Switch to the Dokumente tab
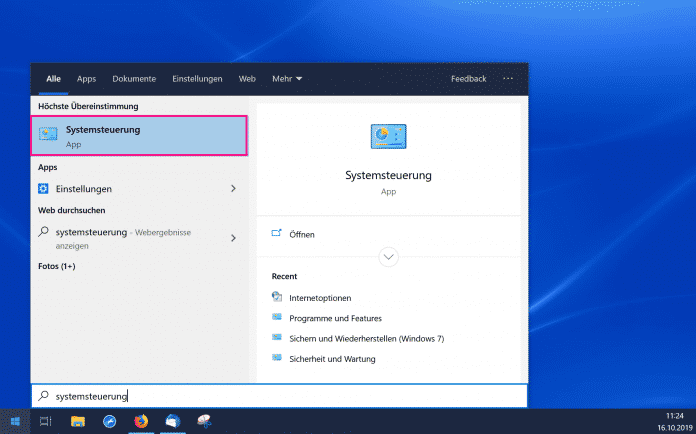The height and width of the screenshot is (434, 696). coord(134,79)
